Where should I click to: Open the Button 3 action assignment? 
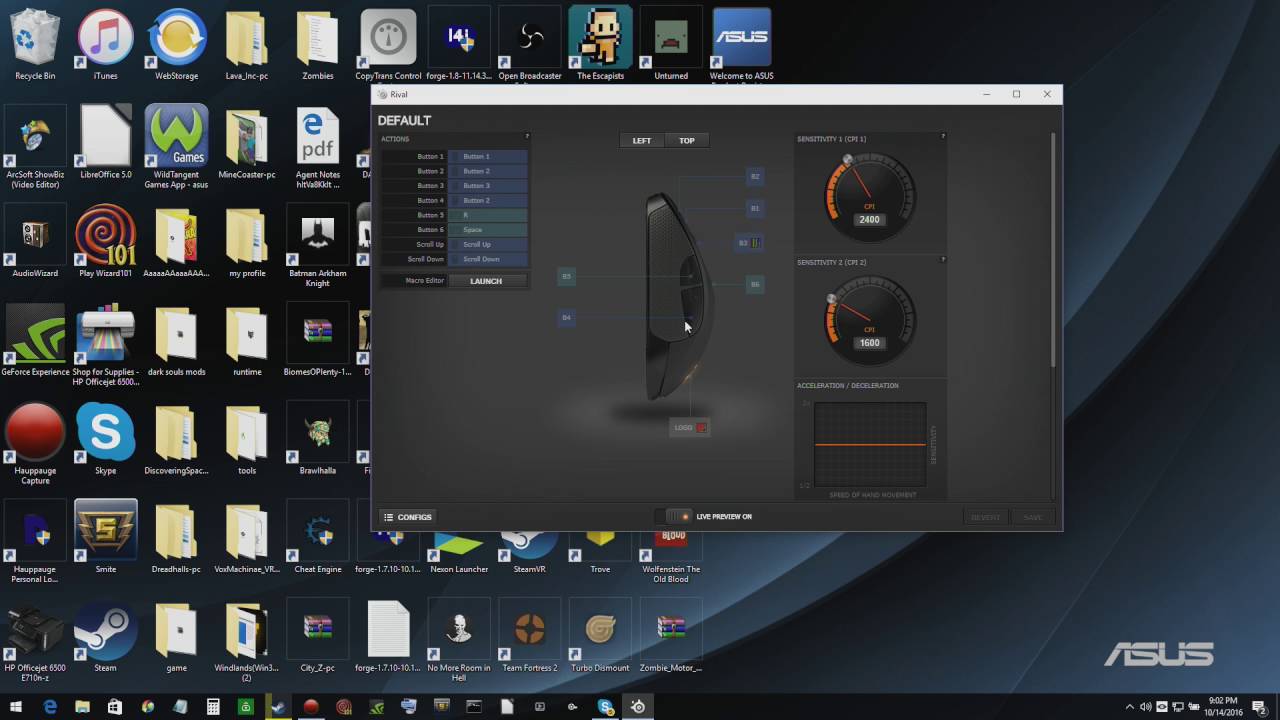click(488, 186)
